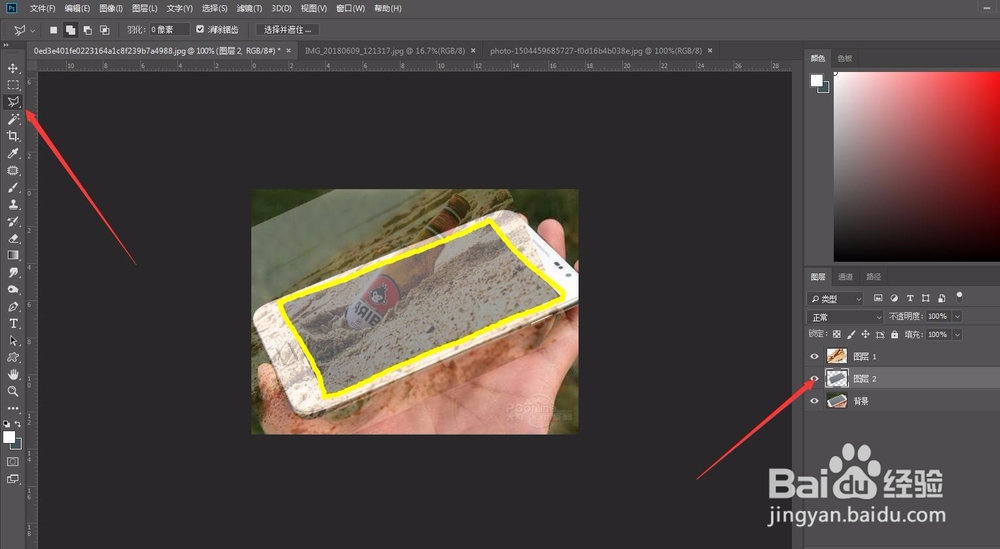Toggle prevent artboard auto-nesting lock

[880, 334]
